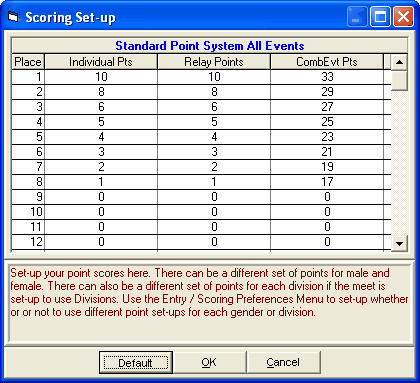Image resolution: width=420 pixels, height=383 pixels.
Task: Edit Relay Points for place 4
Action: [x=214, y=122]
